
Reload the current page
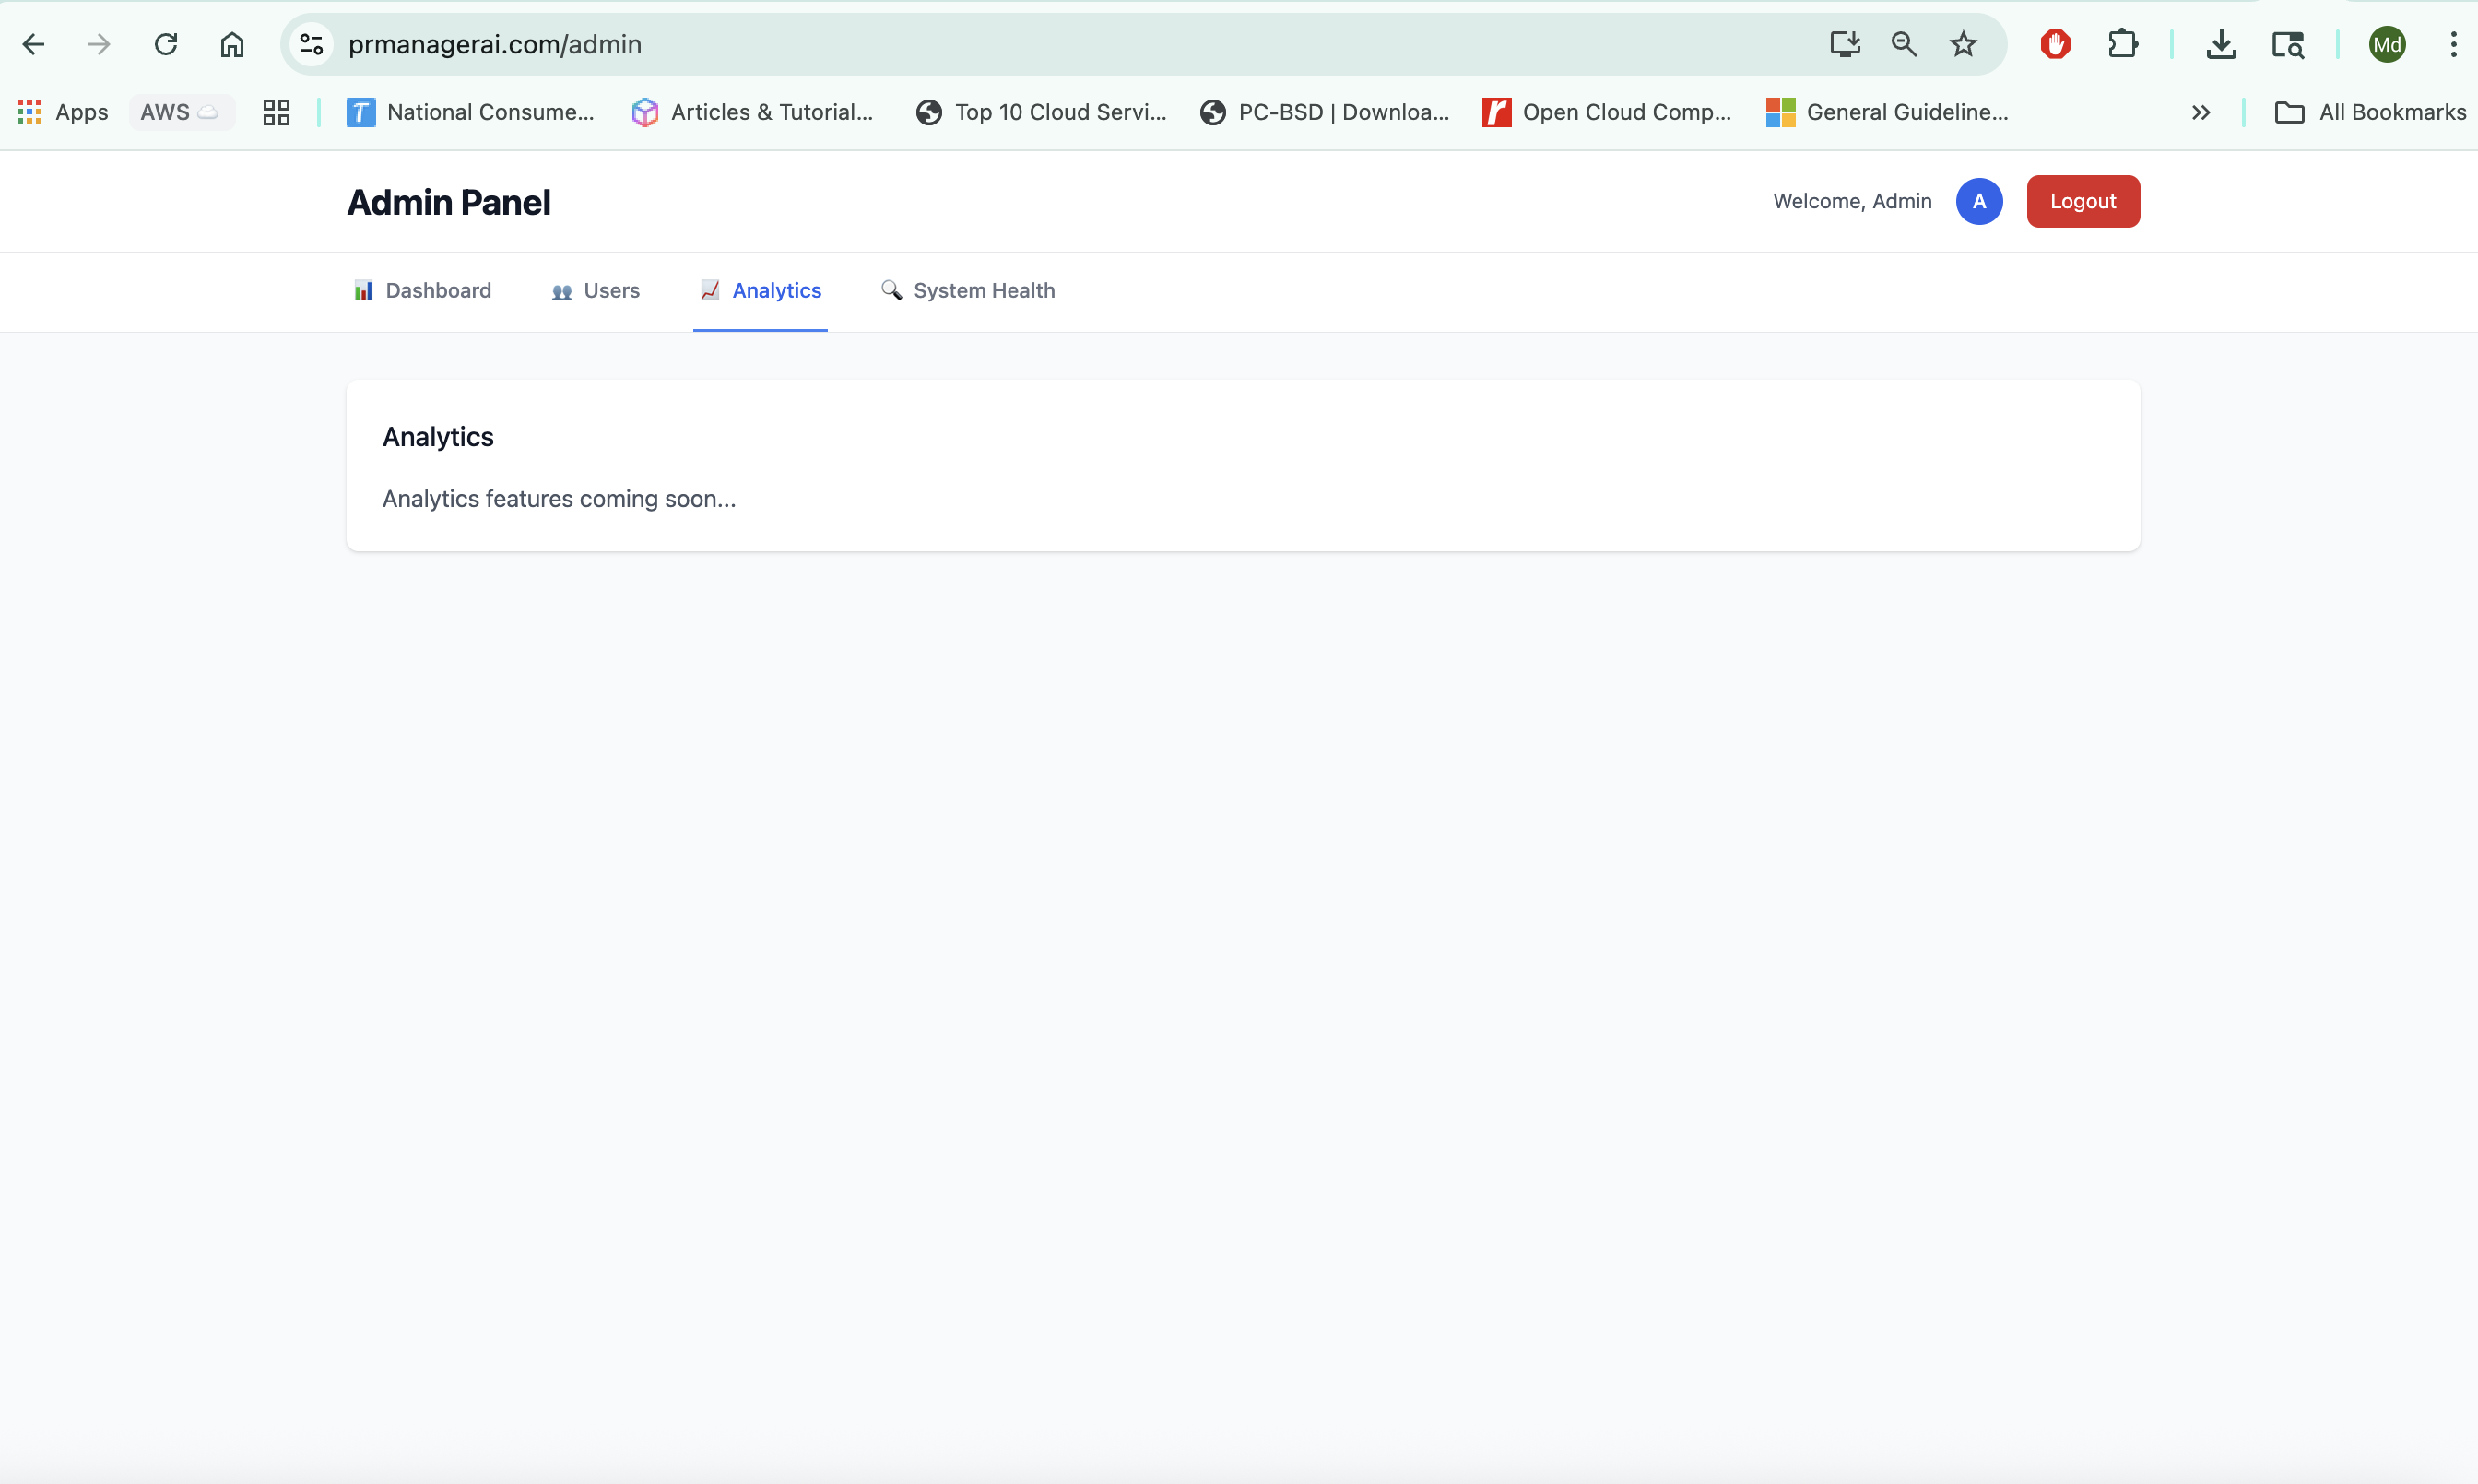(x=166, y=44)
